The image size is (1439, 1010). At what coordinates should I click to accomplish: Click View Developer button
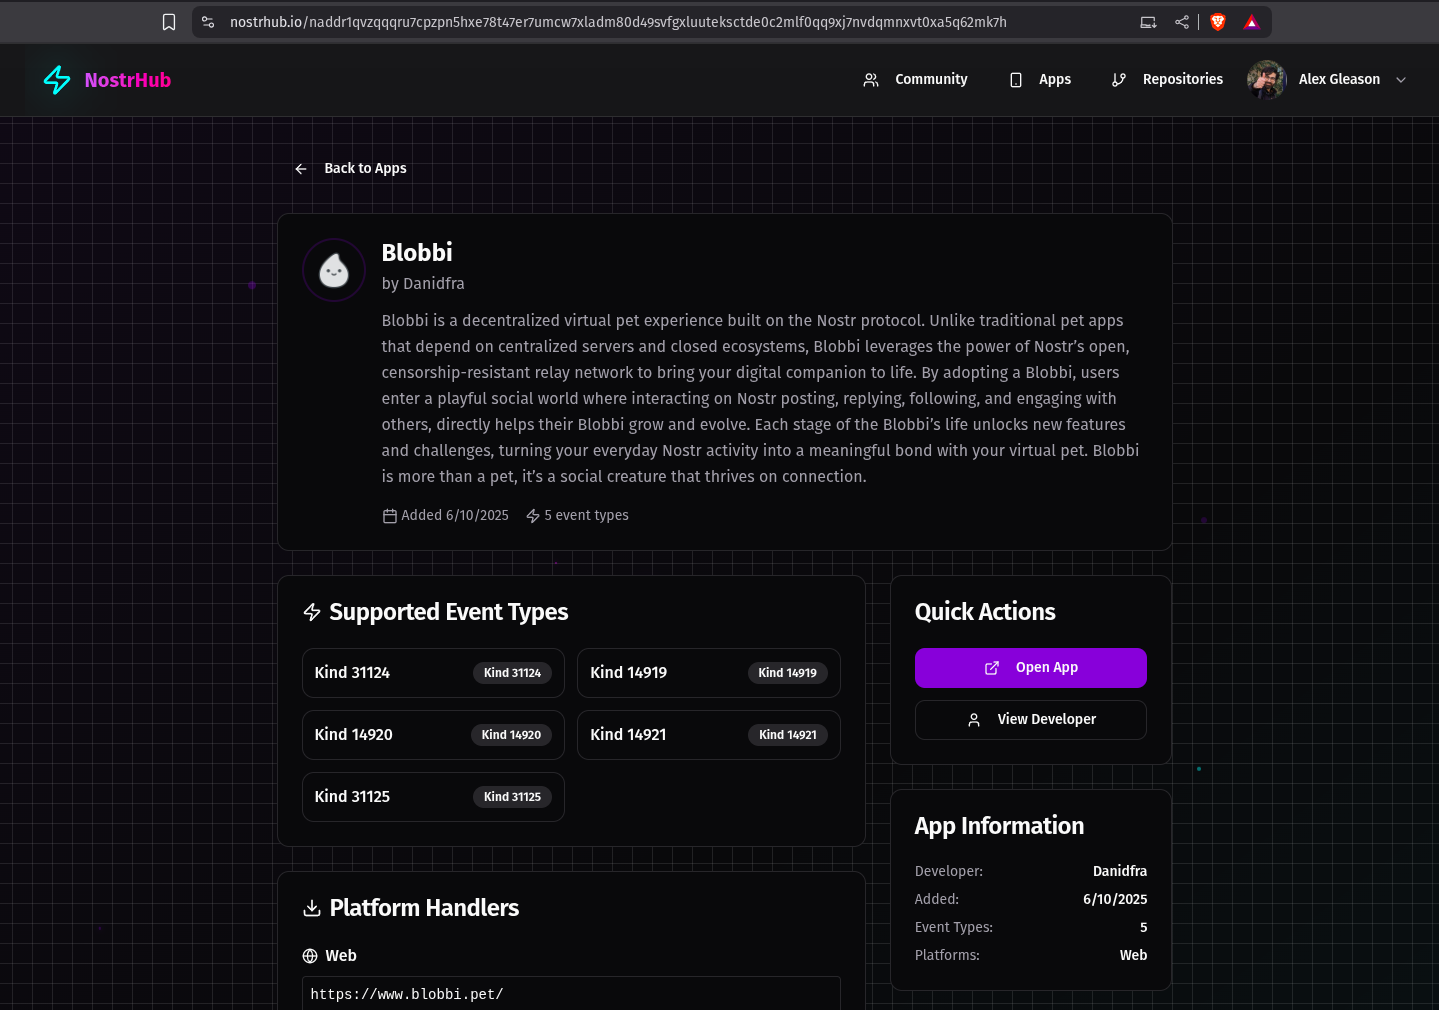[1031, 720]
